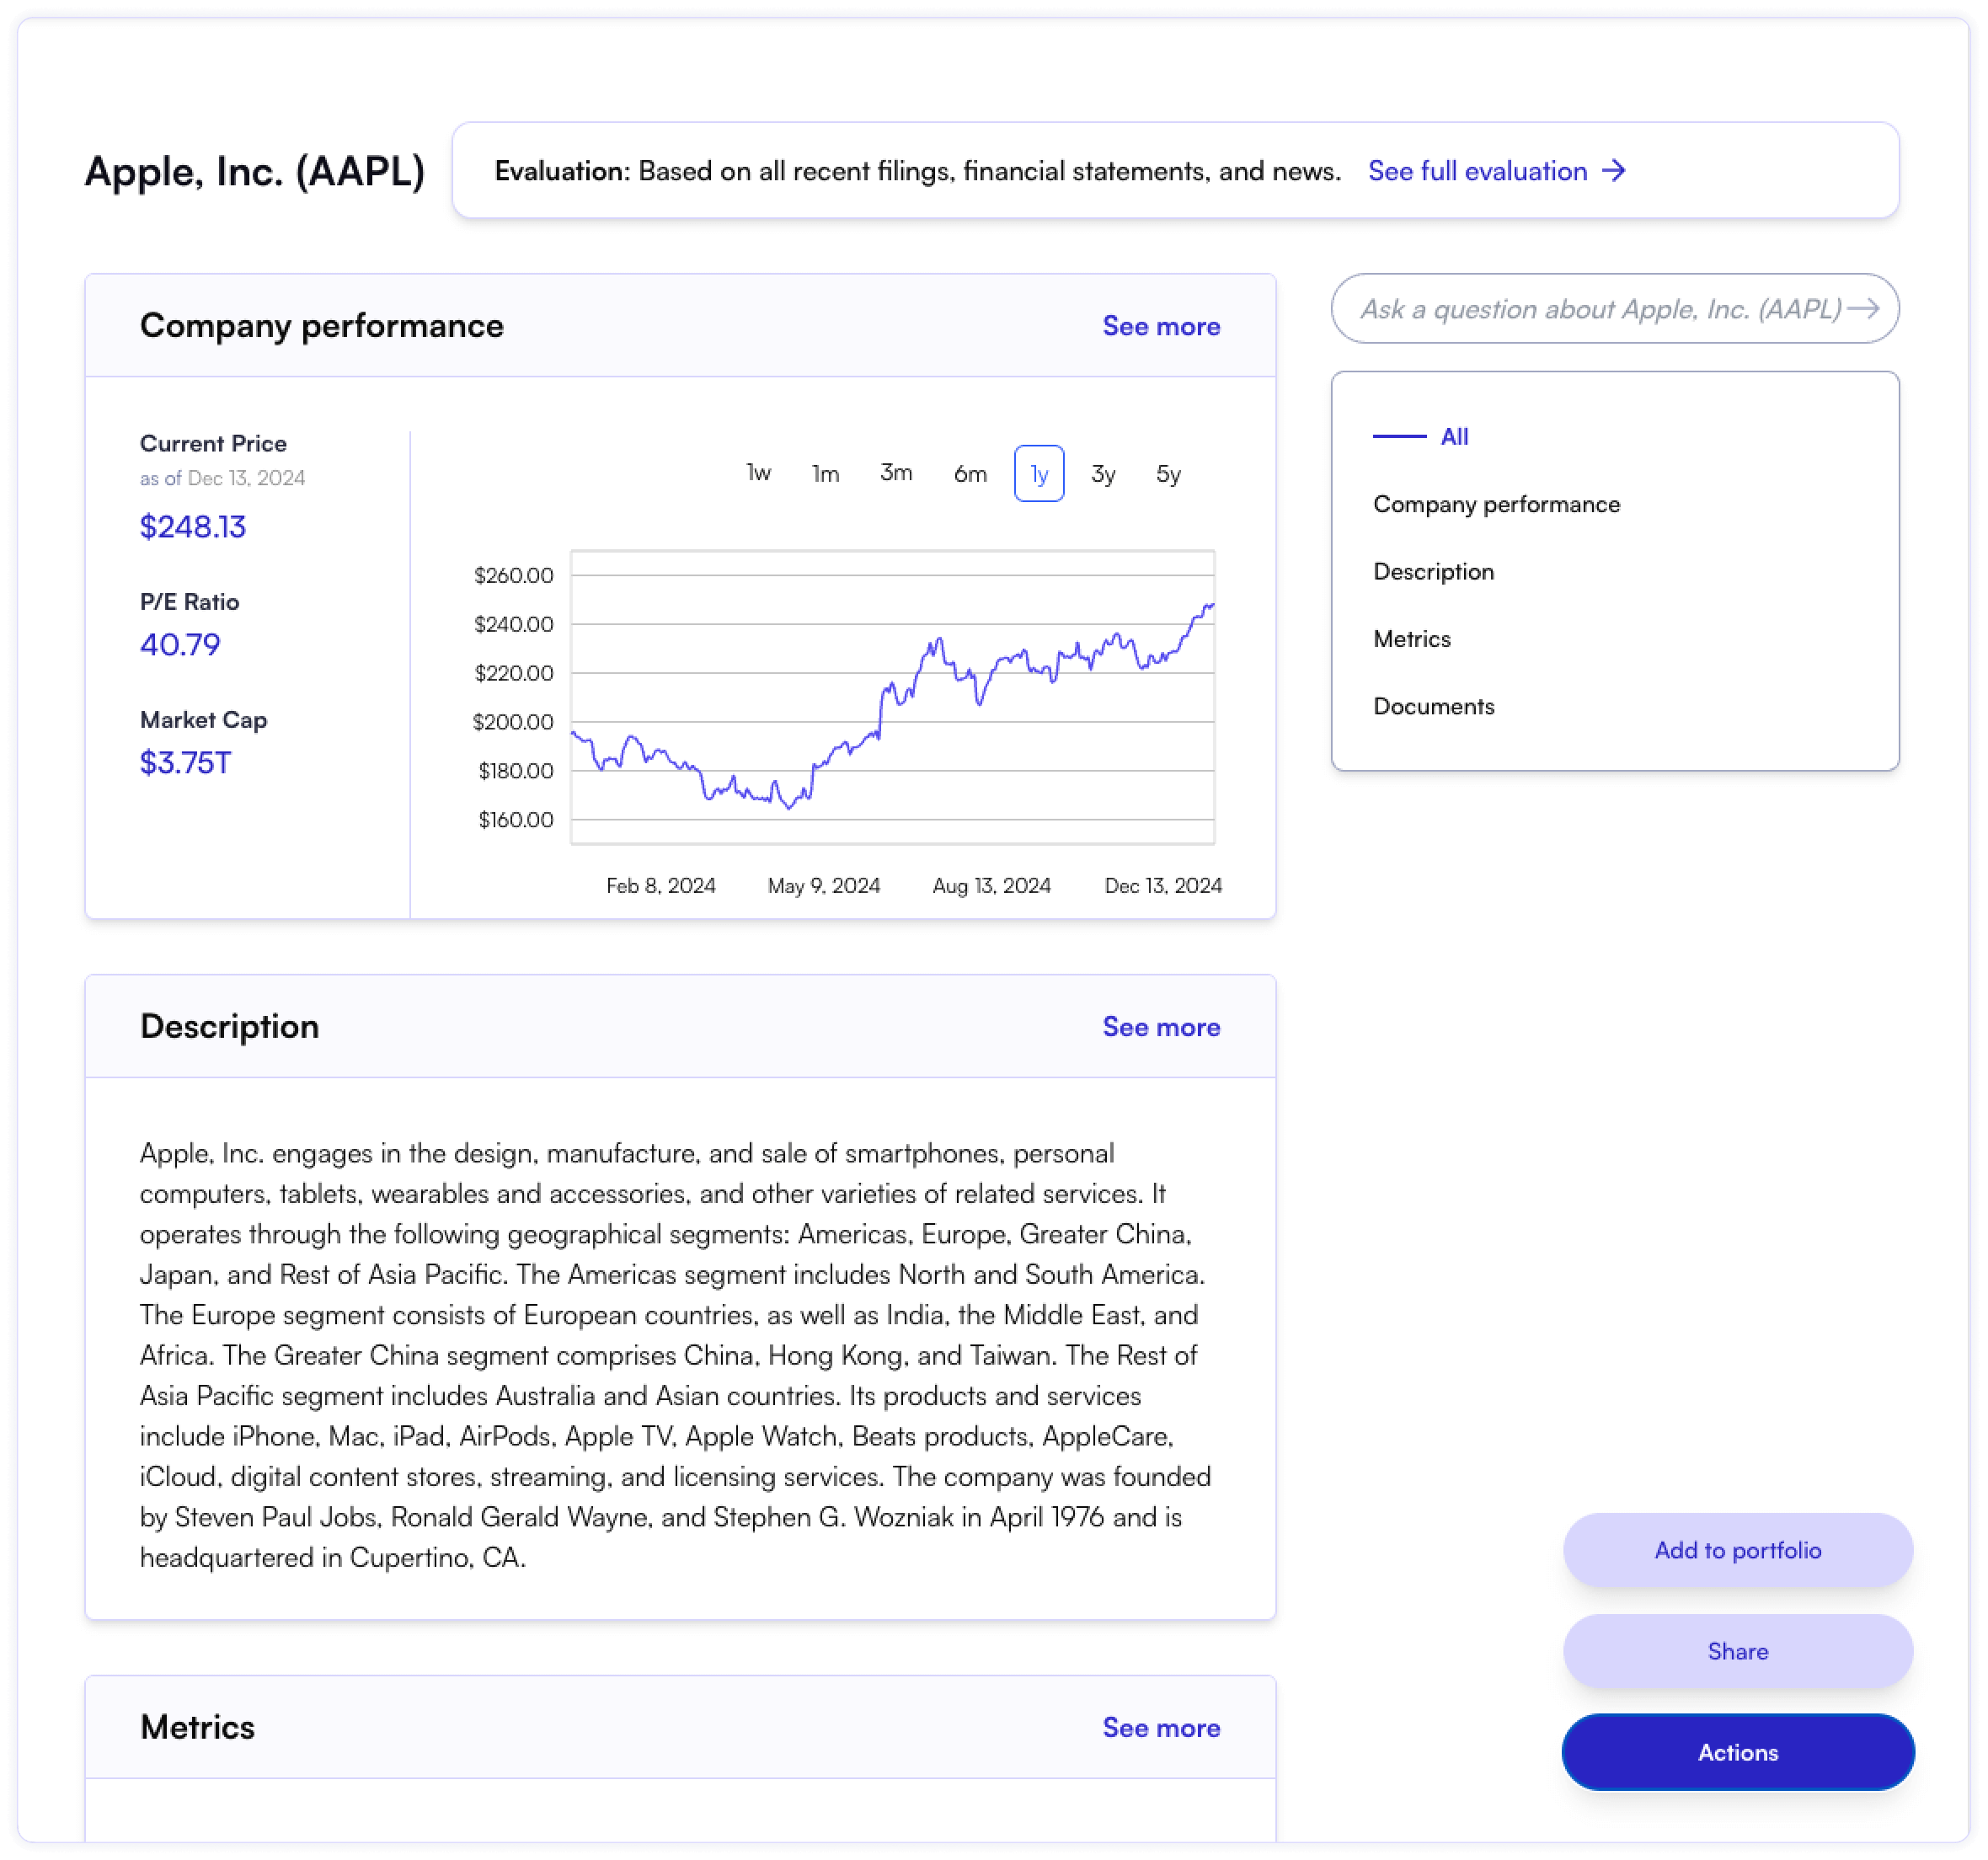Screen dimensions: 1988x1860
Task: Expand Metrics section via See more
Action: click(1160, 1728)
